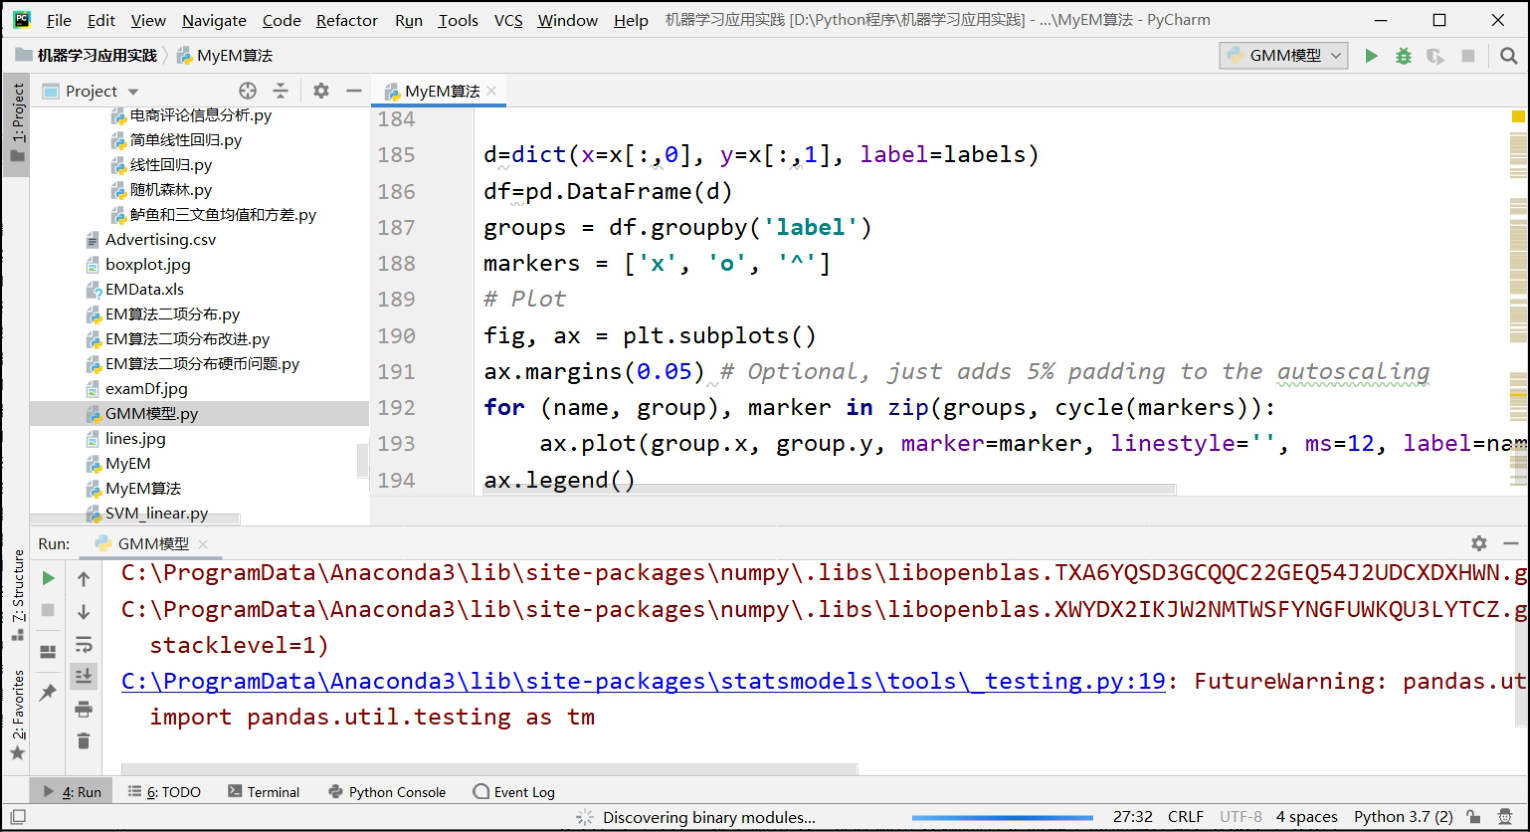This screenshot has height=832, width=1530.
Task: Click the _testing.py:19 file link in console
Action: (643, 682)
